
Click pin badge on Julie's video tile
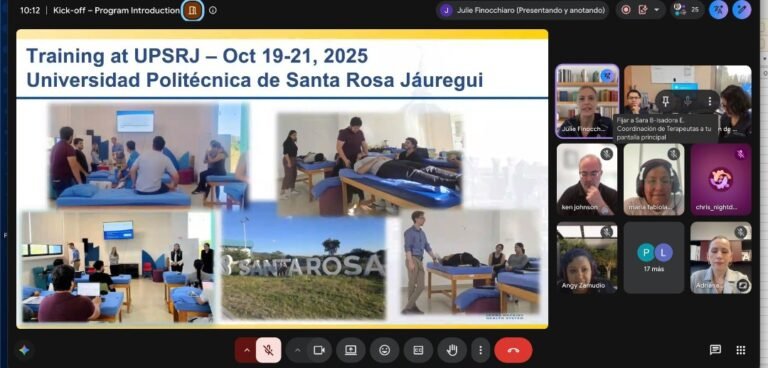pos(608,75)
